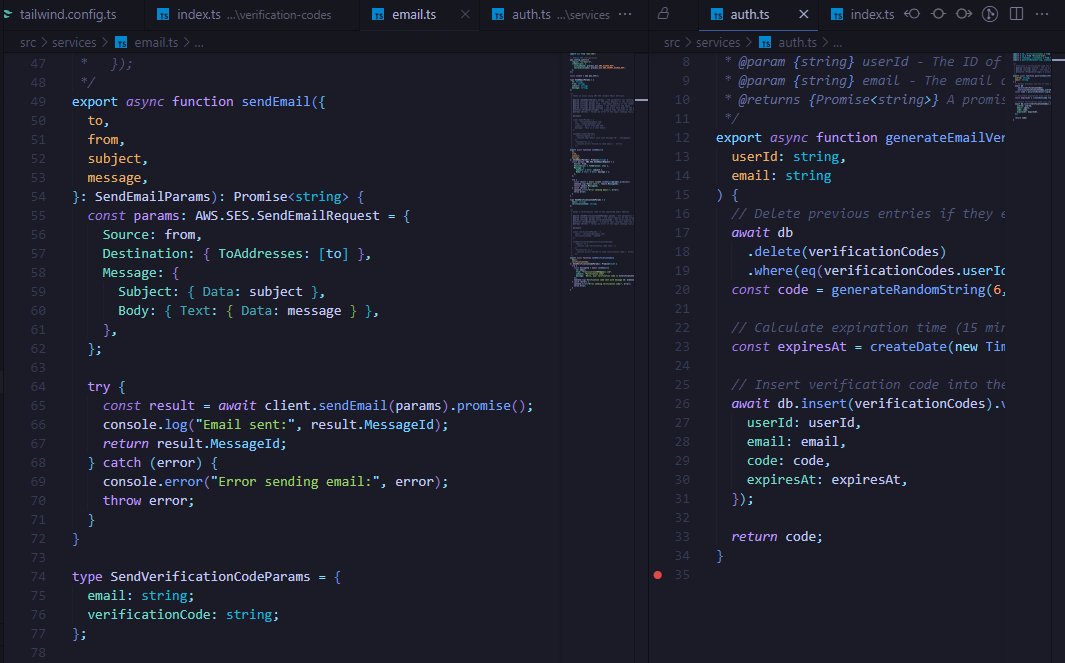
Task: Switch to auth.ts services tab in left group
Action: click(x=551, y=14)
